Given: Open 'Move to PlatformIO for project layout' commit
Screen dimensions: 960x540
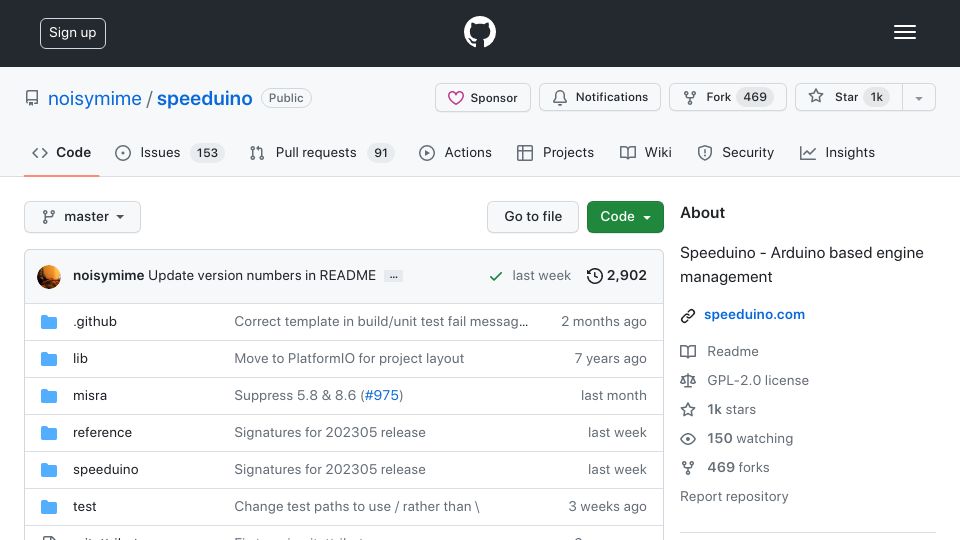Looking at the screenshot, I should tap(349, 358).
